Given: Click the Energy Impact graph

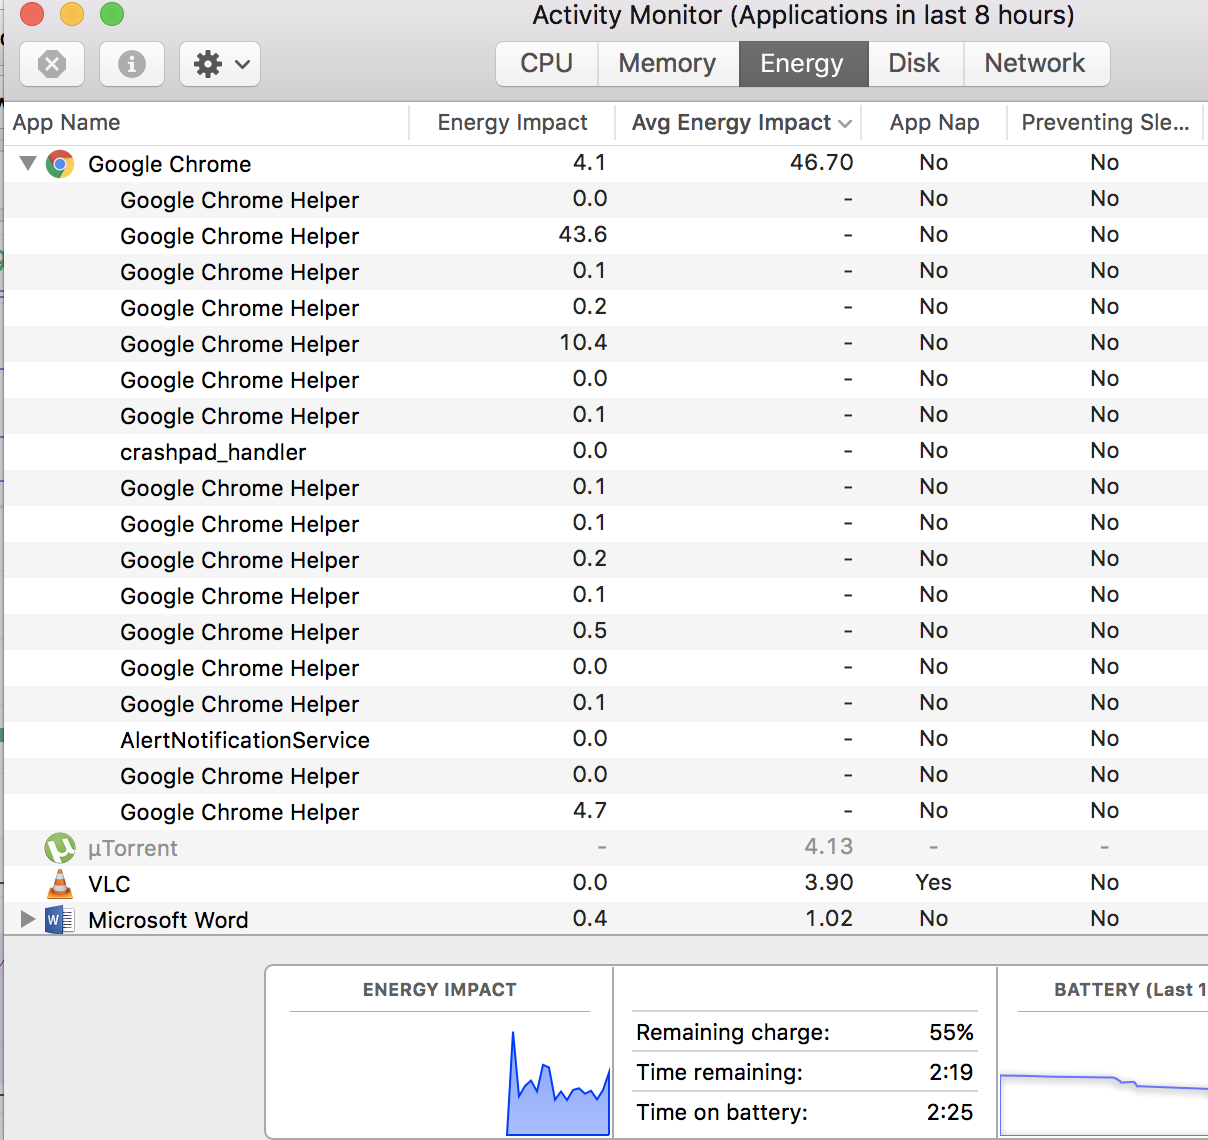Looking at the screenshot, I should [x=558, y=1084].
